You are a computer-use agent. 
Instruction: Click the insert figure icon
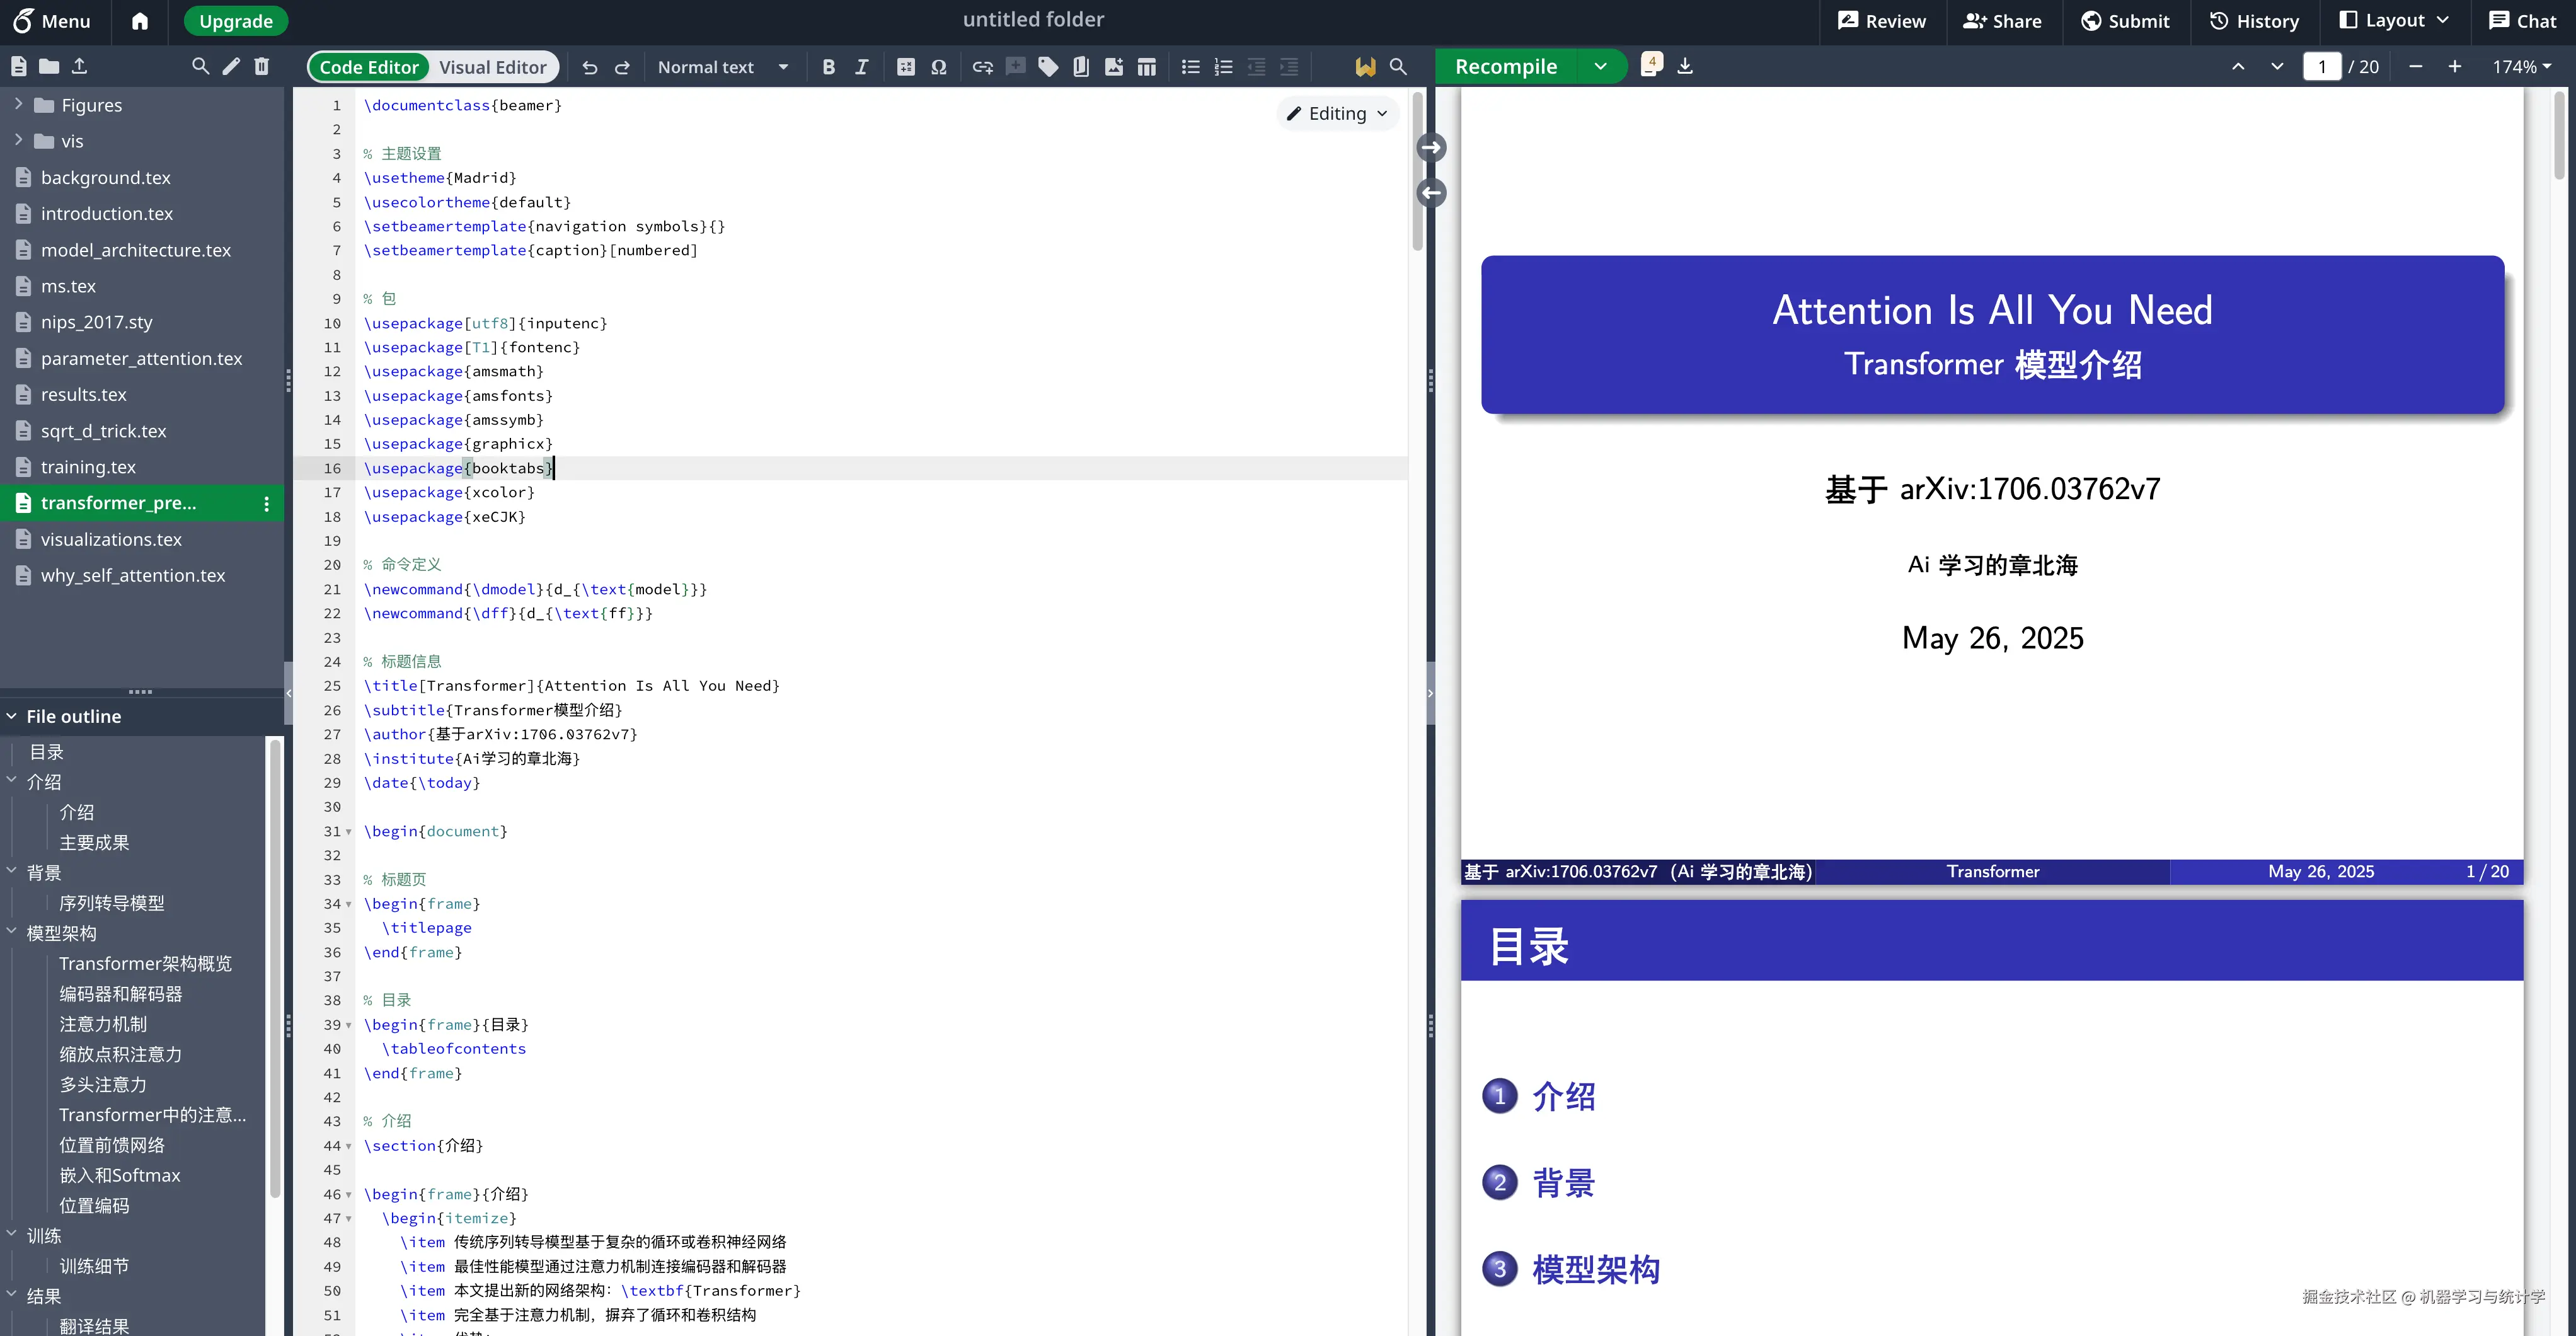coord(1113,67)
